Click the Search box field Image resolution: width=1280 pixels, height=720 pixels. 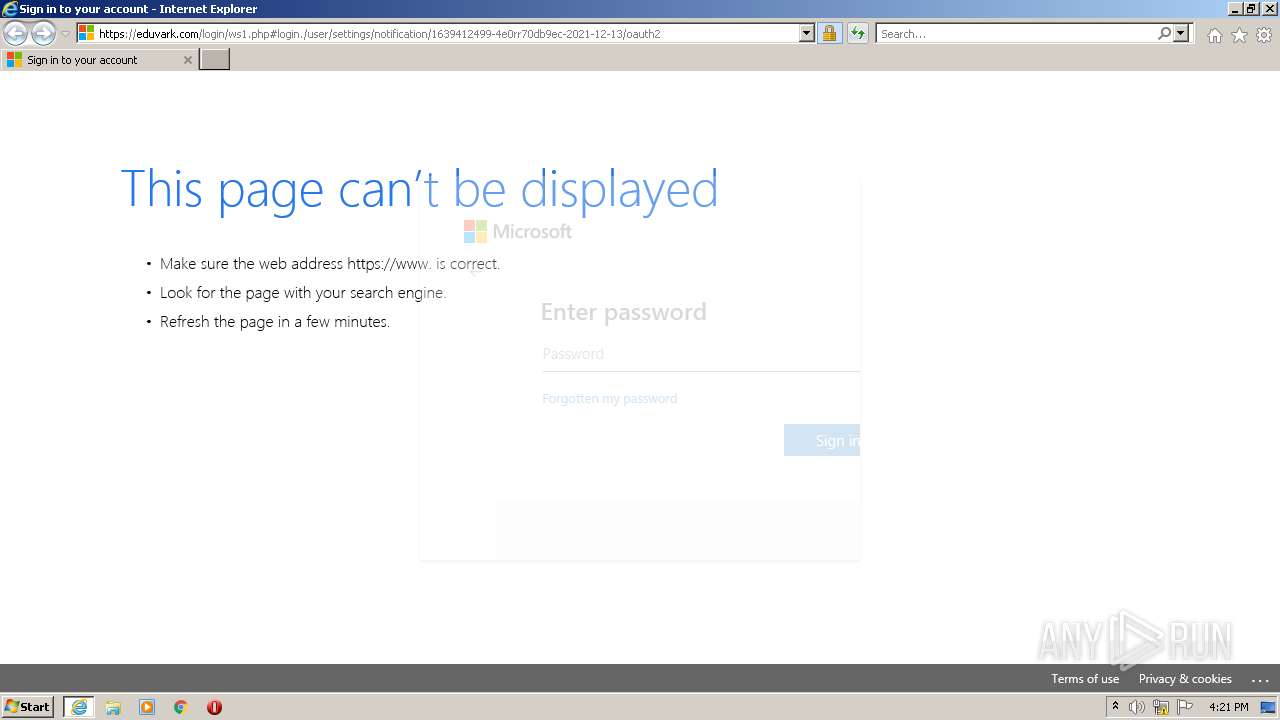click(1016, 33)
